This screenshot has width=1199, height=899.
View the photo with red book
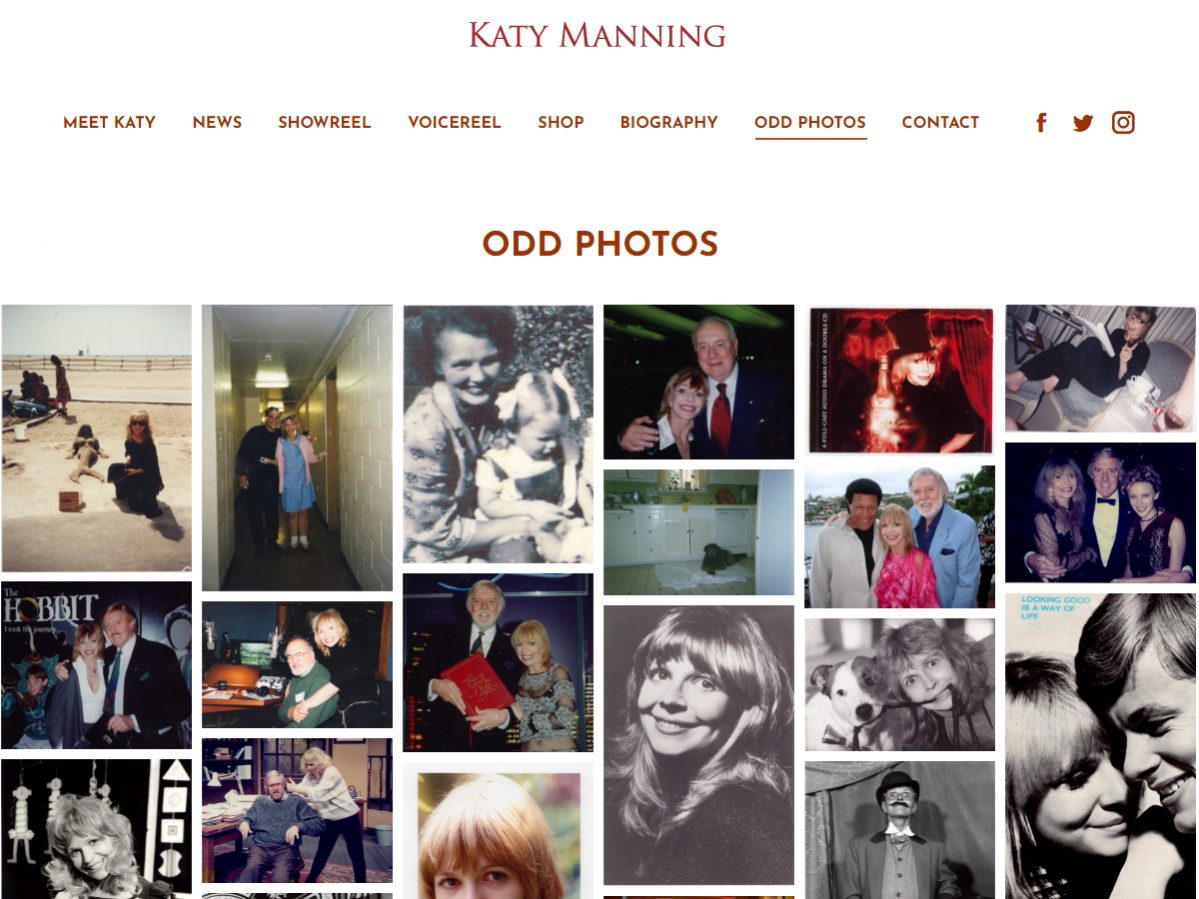click(498, 663)
